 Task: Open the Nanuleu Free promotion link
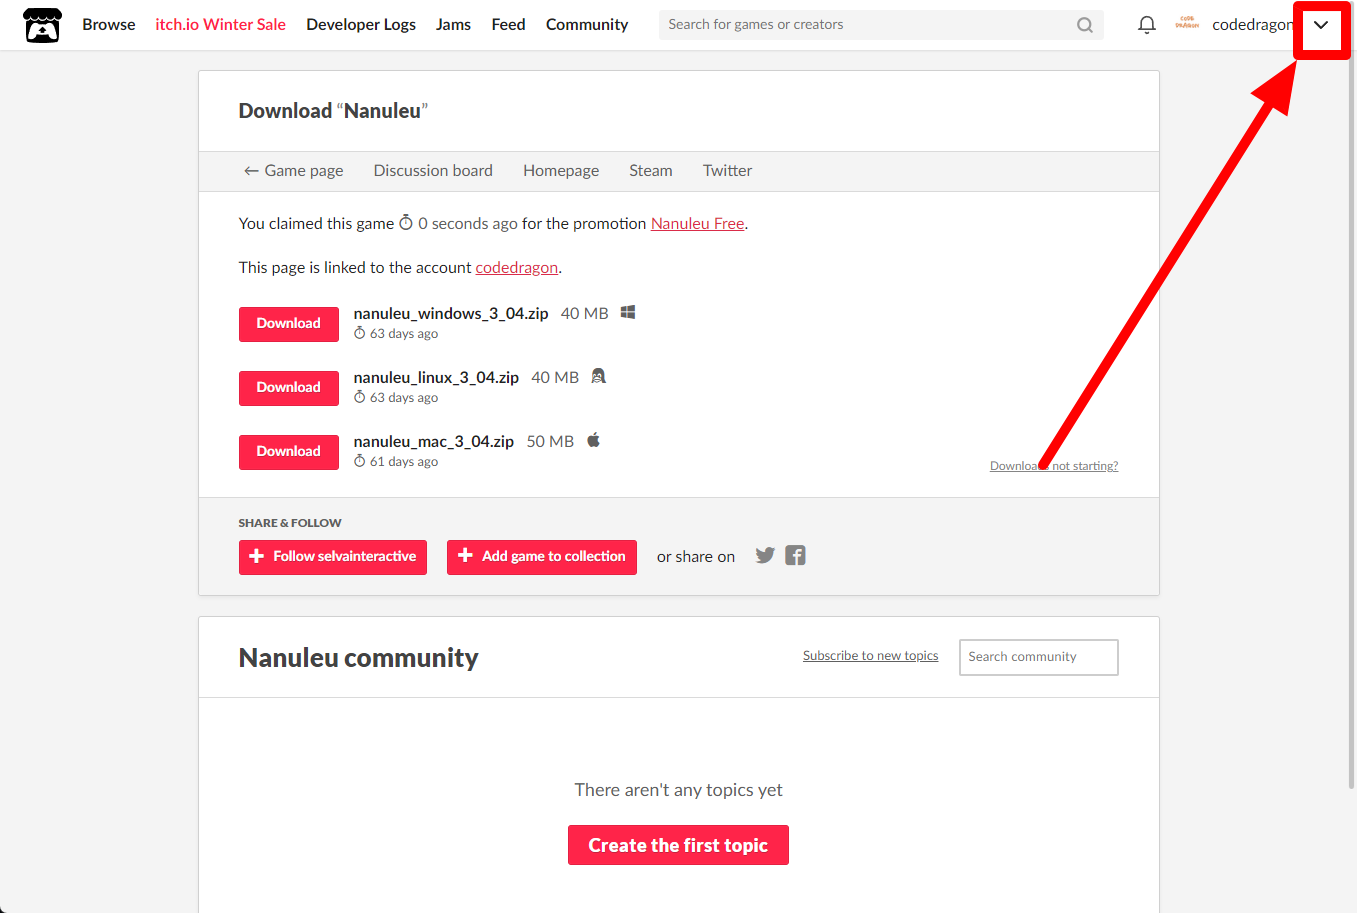tap(697, 224)
